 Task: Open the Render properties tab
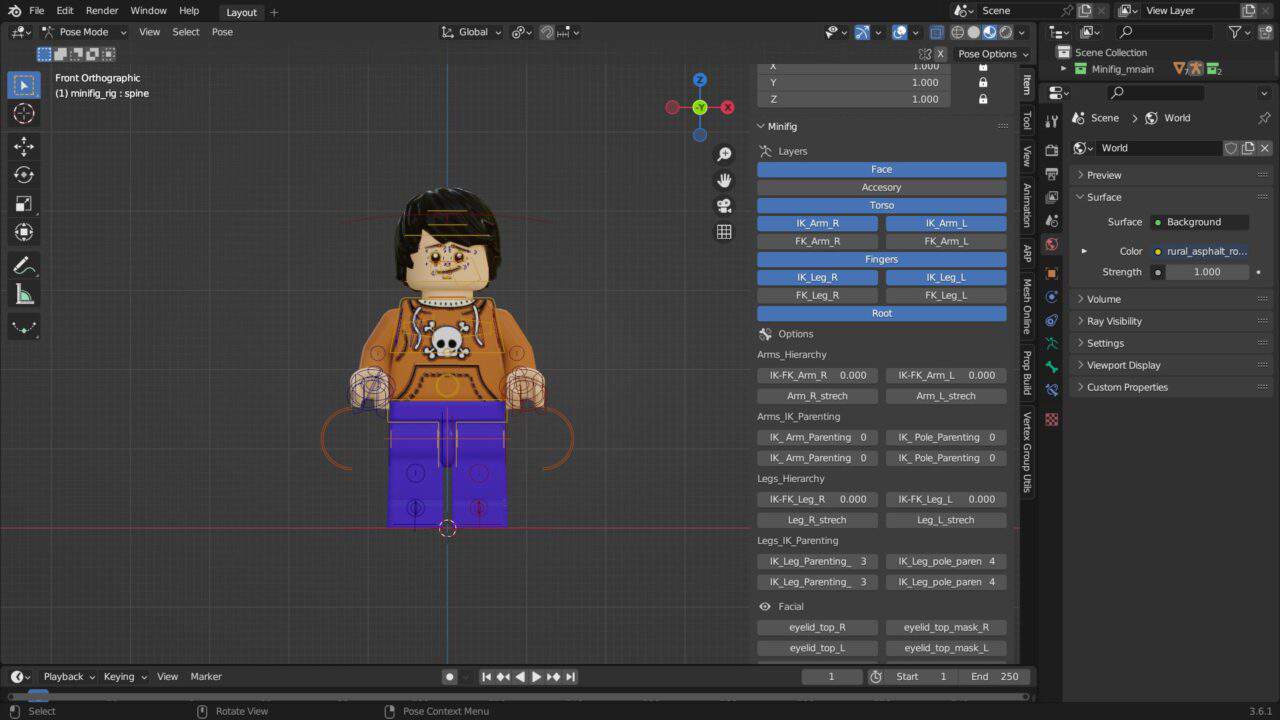(1051, 149)
